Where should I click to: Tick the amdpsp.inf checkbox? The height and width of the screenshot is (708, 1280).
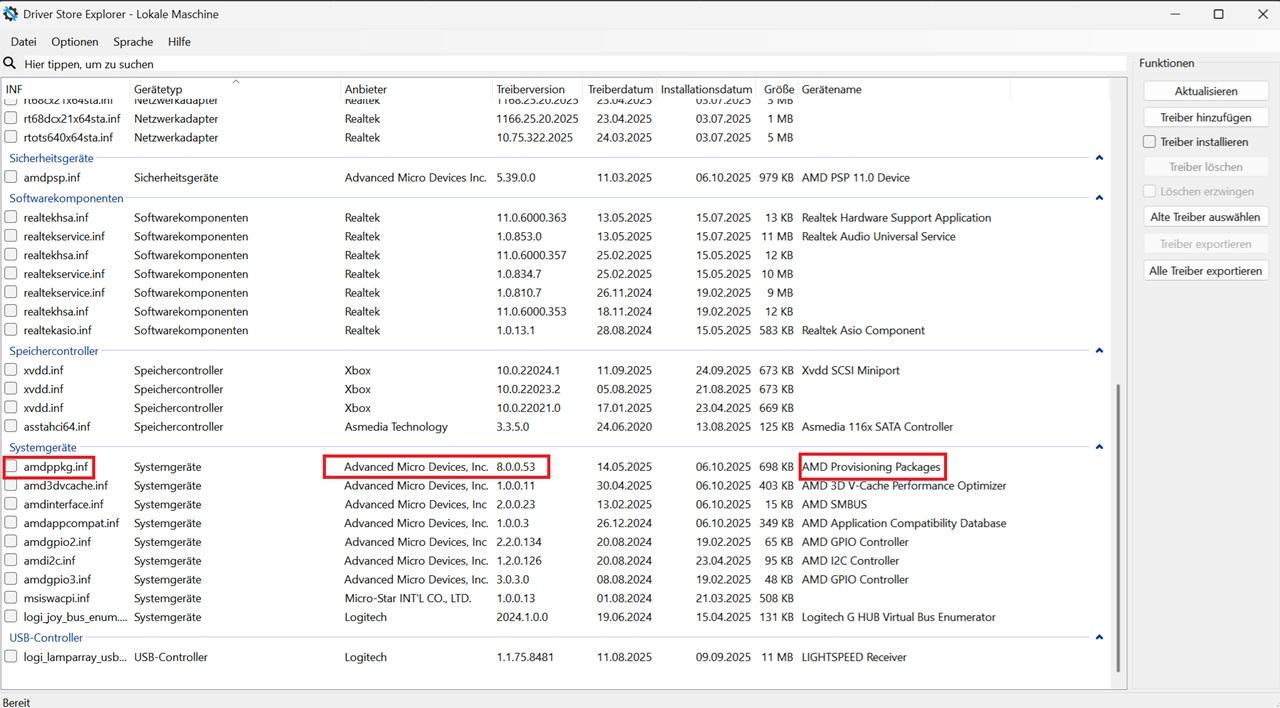(12, 178)
